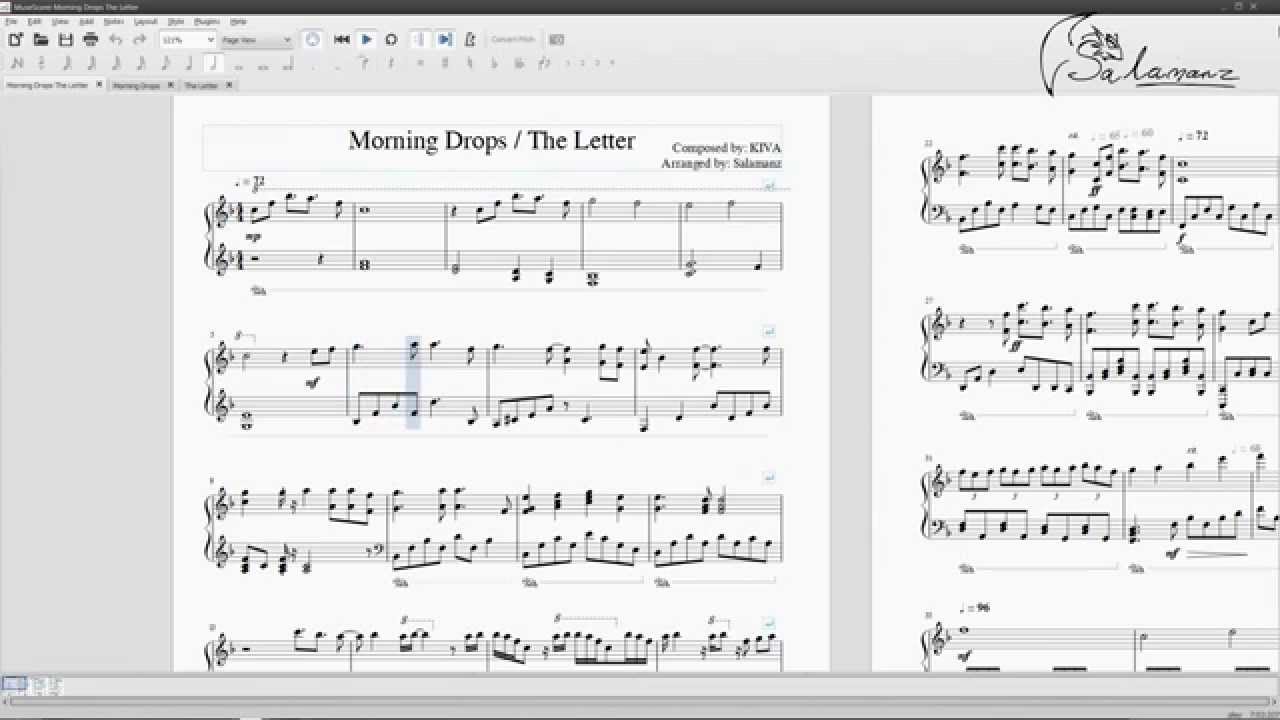This screenshot has width=1280, height=720.
Task: Undo the last action
Action: click(x=115, y=40)
